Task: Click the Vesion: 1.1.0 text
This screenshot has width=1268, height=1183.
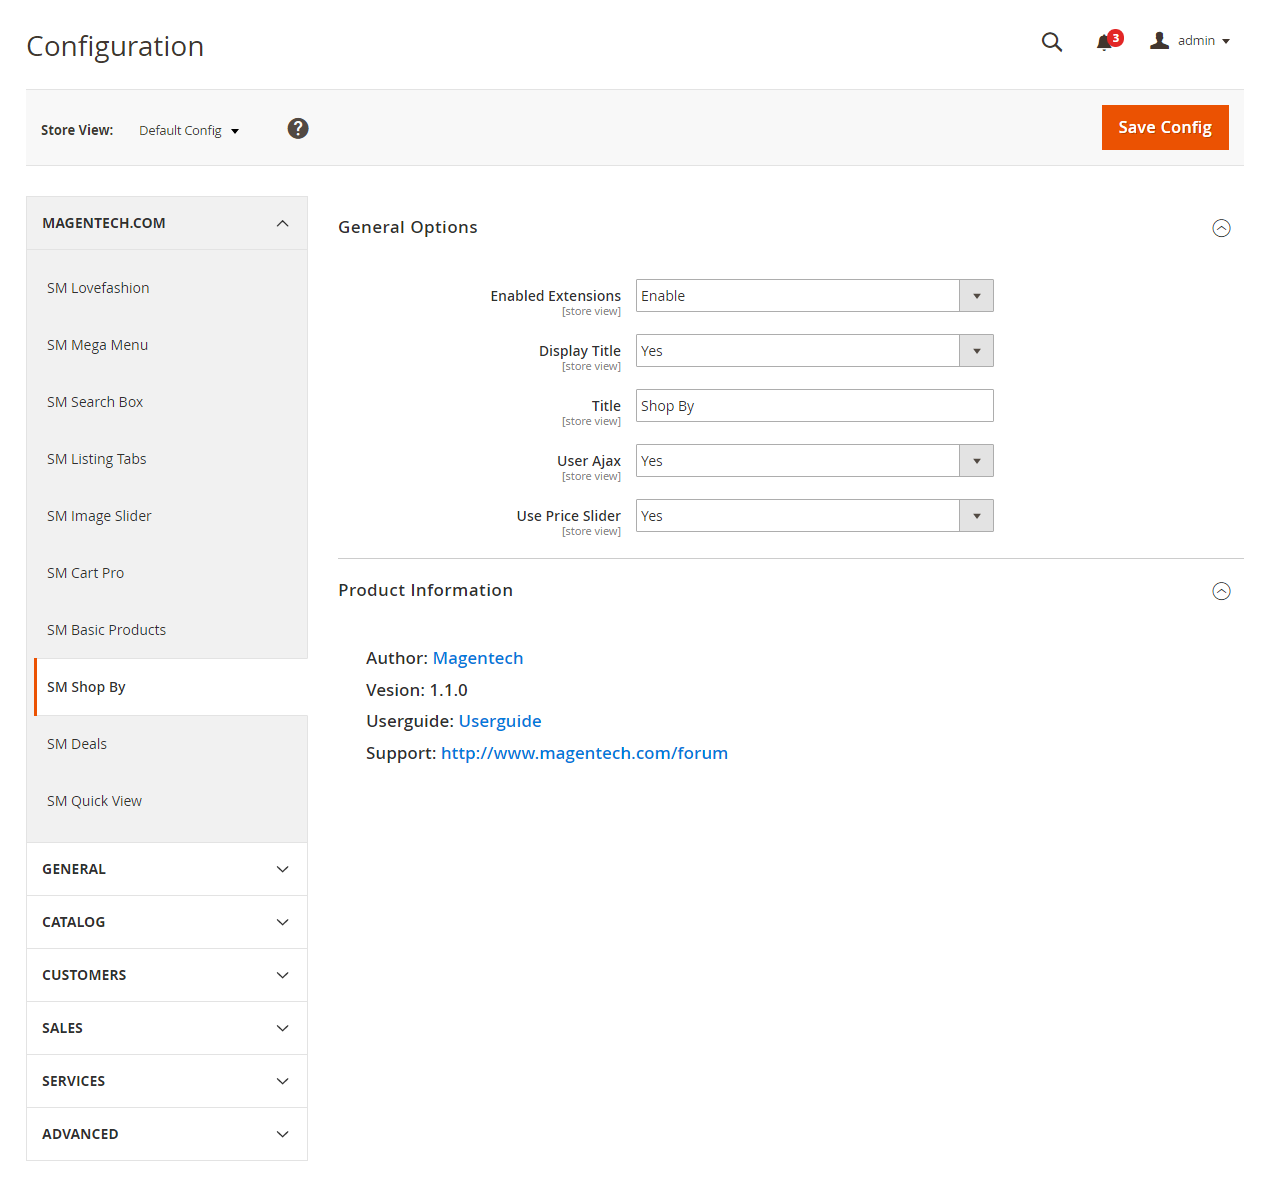Action: coord(417,690)
